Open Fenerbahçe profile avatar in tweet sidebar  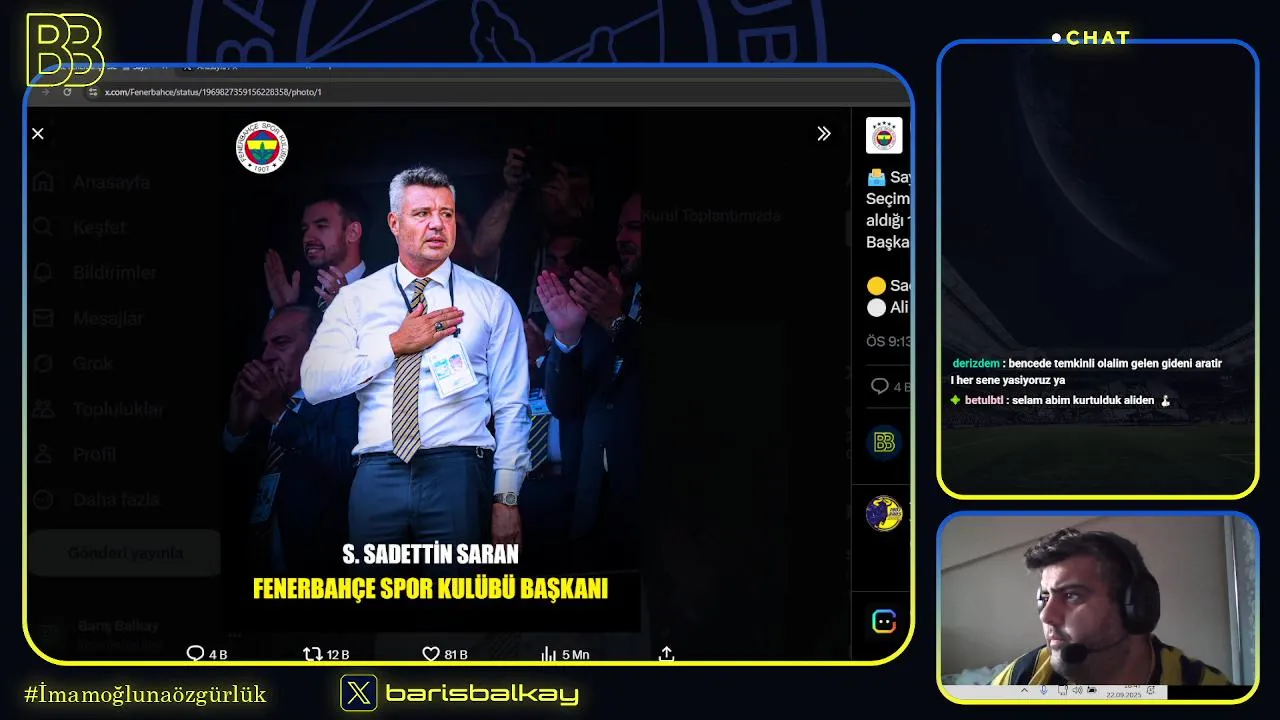tap(884, 135)
